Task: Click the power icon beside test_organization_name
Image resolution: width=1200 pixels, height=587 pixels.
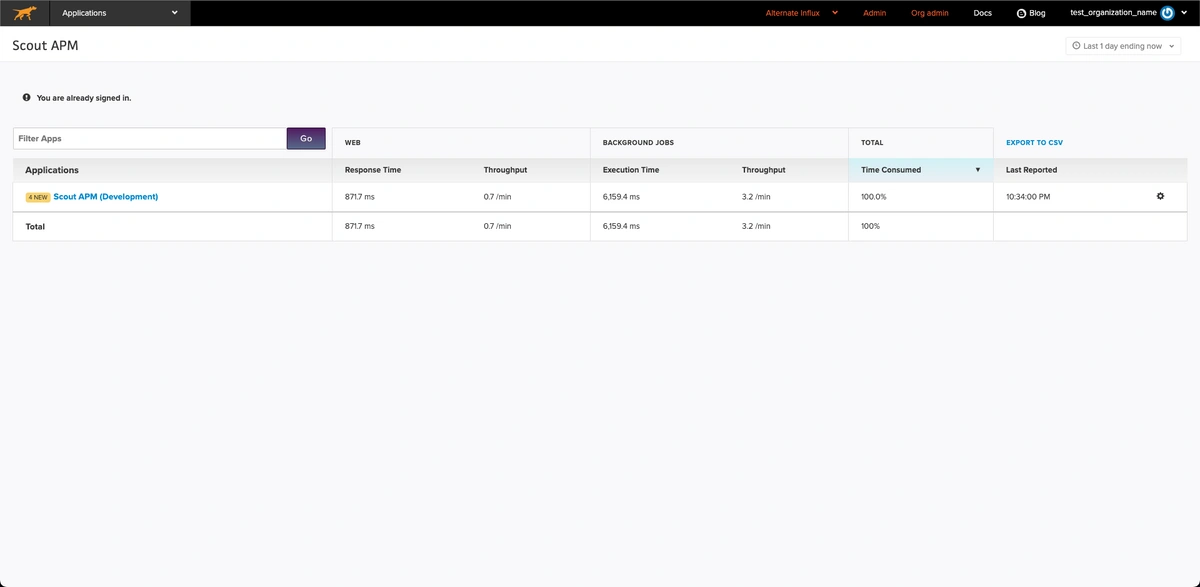Action: (1167, 13)
